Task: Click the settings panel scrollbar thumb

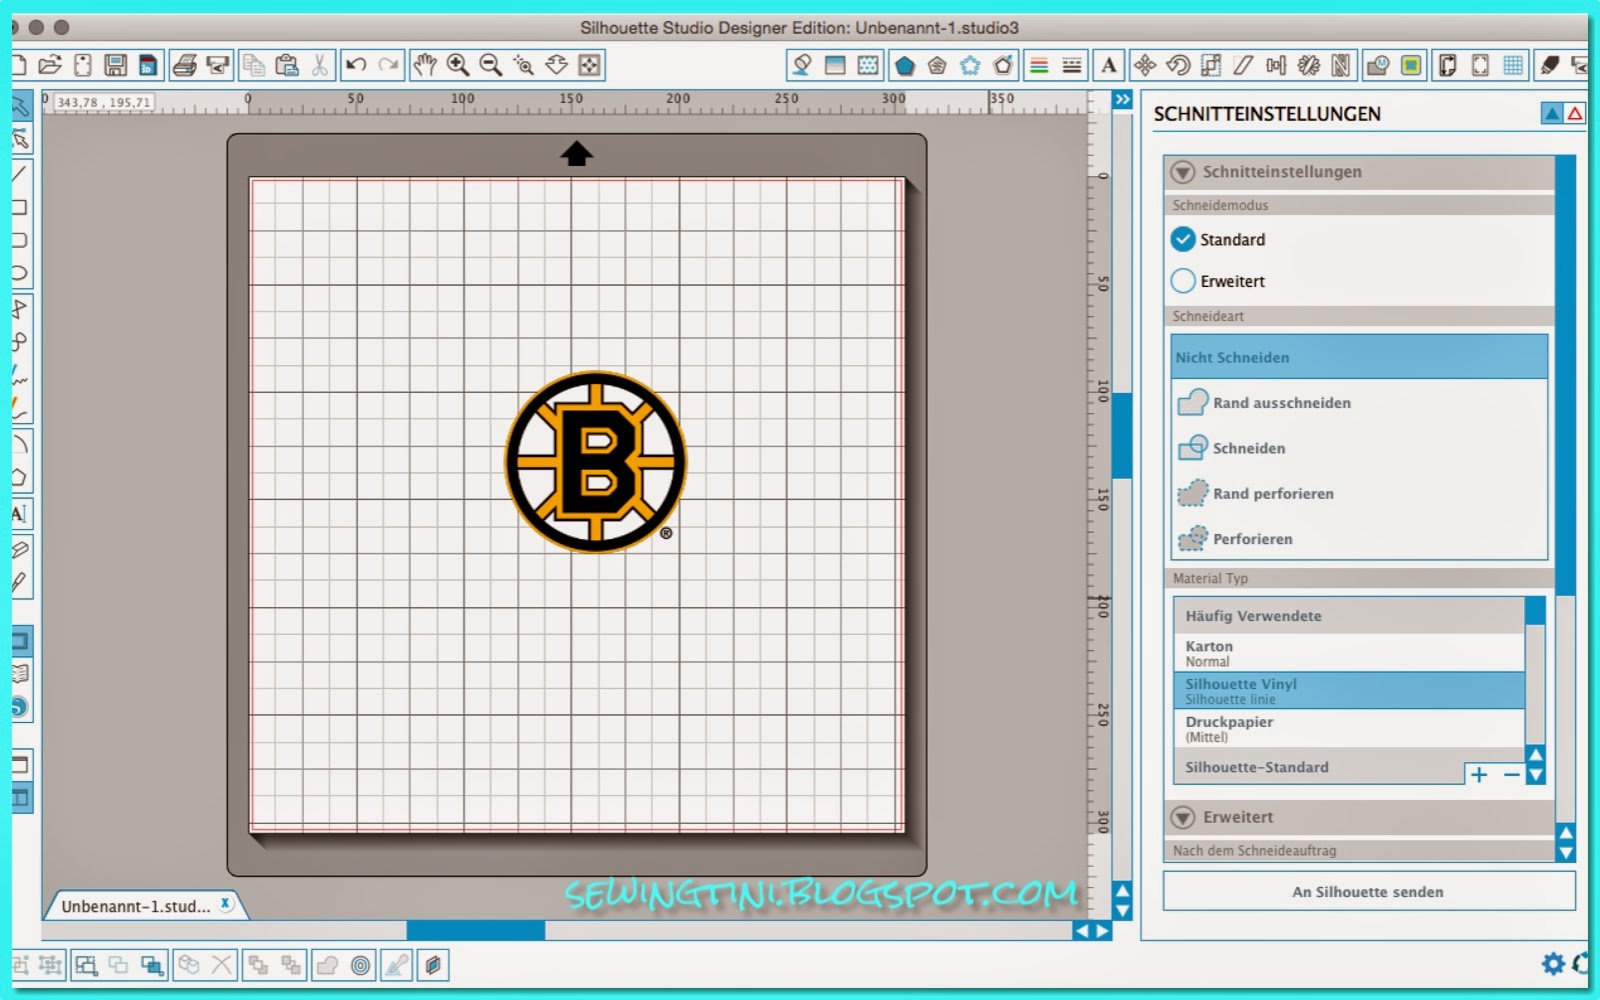Action: 1566,376
